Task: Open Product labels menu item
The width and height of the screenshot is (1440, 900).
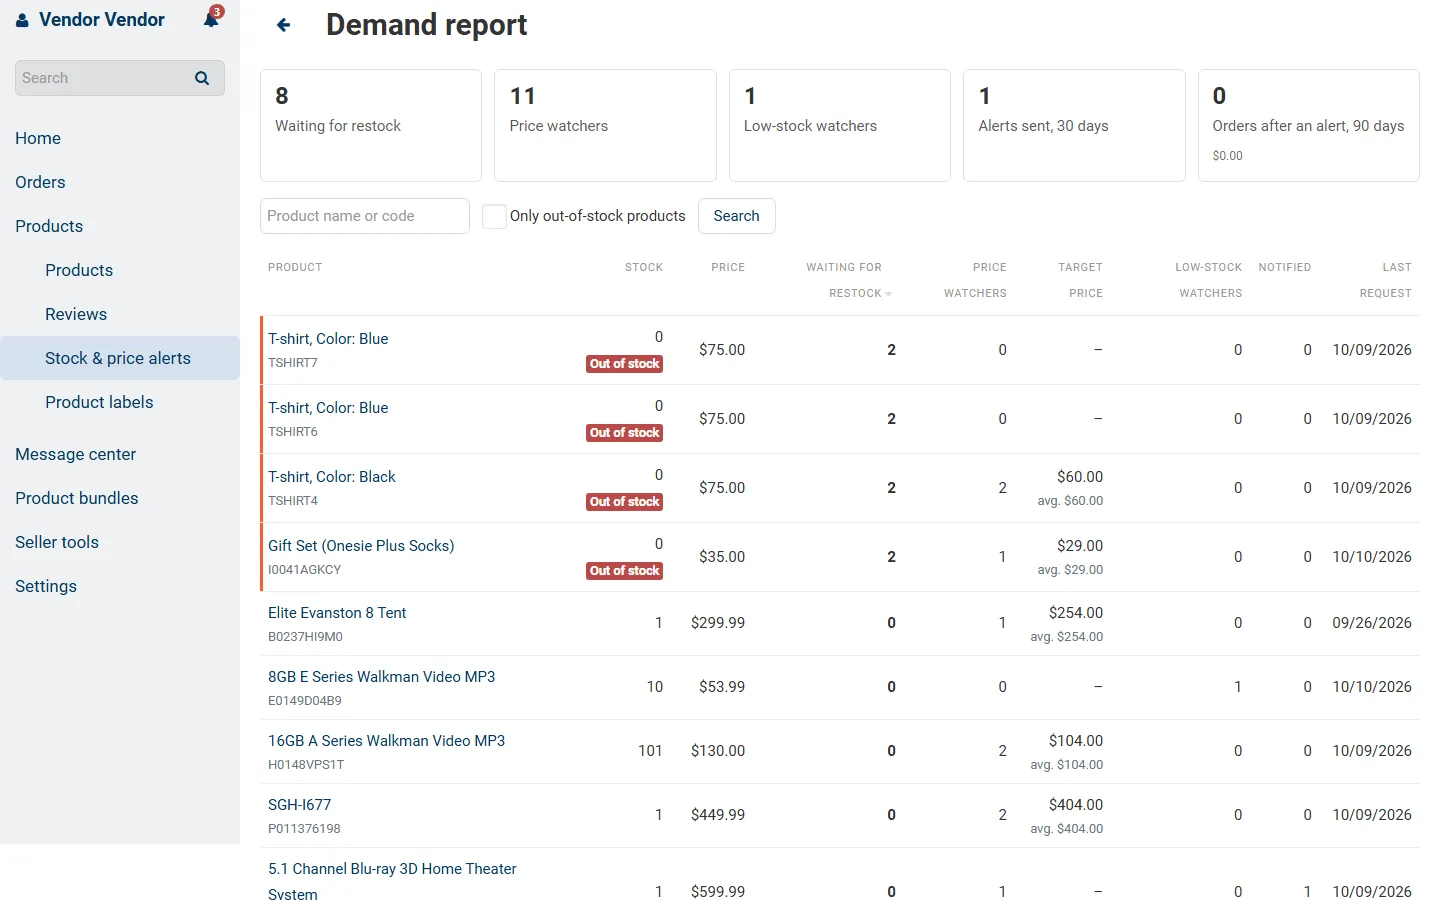Action: coord(99,402)
